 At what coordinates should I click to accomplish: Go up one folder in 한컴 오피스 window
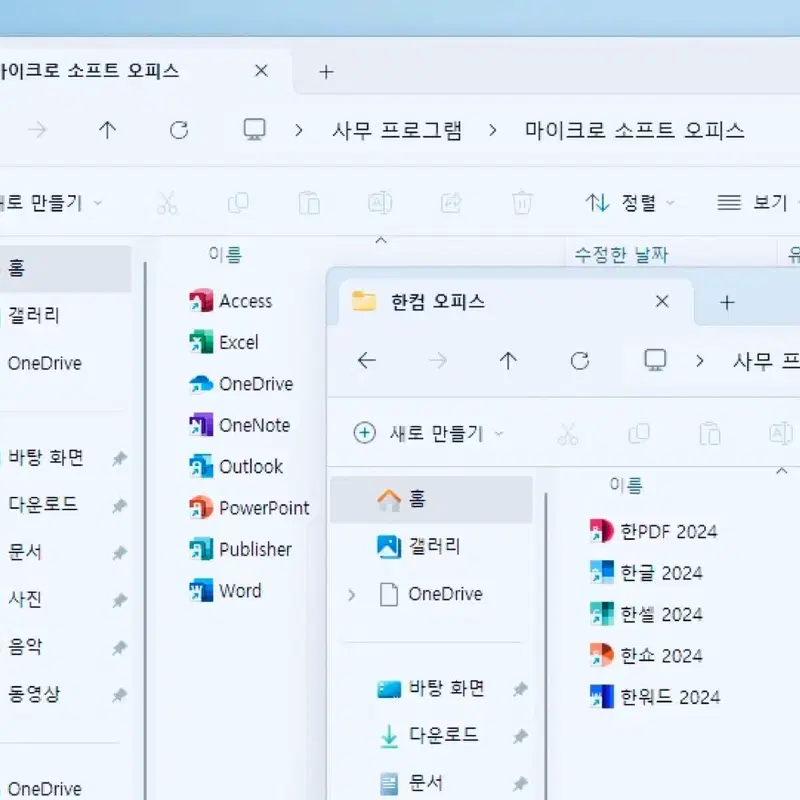(508, 361)
